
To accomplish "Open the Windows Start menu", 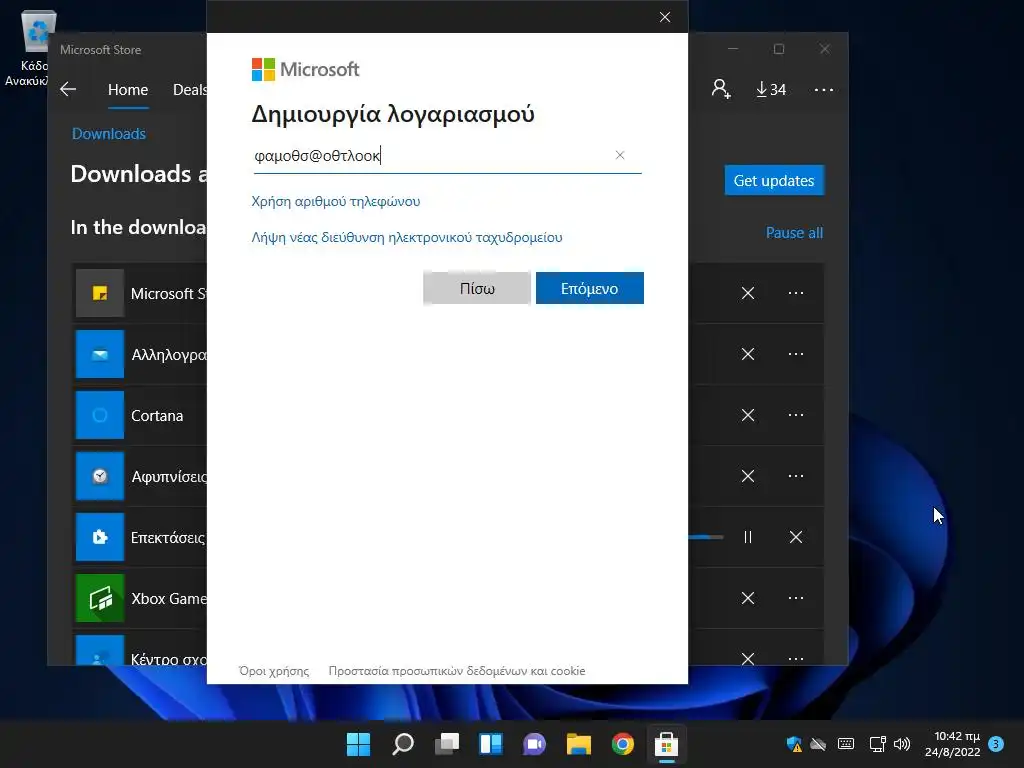I will tap(358, 744).
